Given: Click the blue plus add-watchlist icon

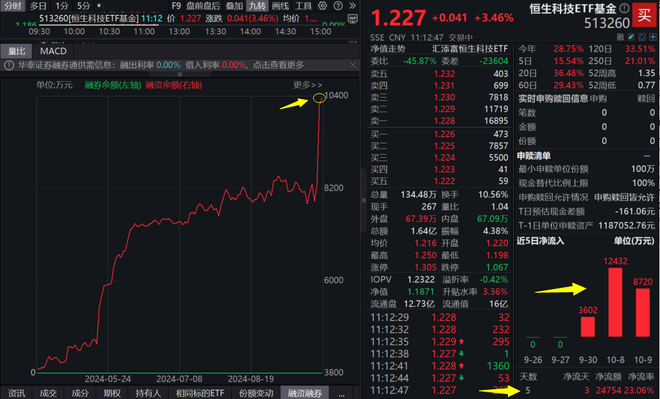Looking at the screenshot, I should coord(653,37).
